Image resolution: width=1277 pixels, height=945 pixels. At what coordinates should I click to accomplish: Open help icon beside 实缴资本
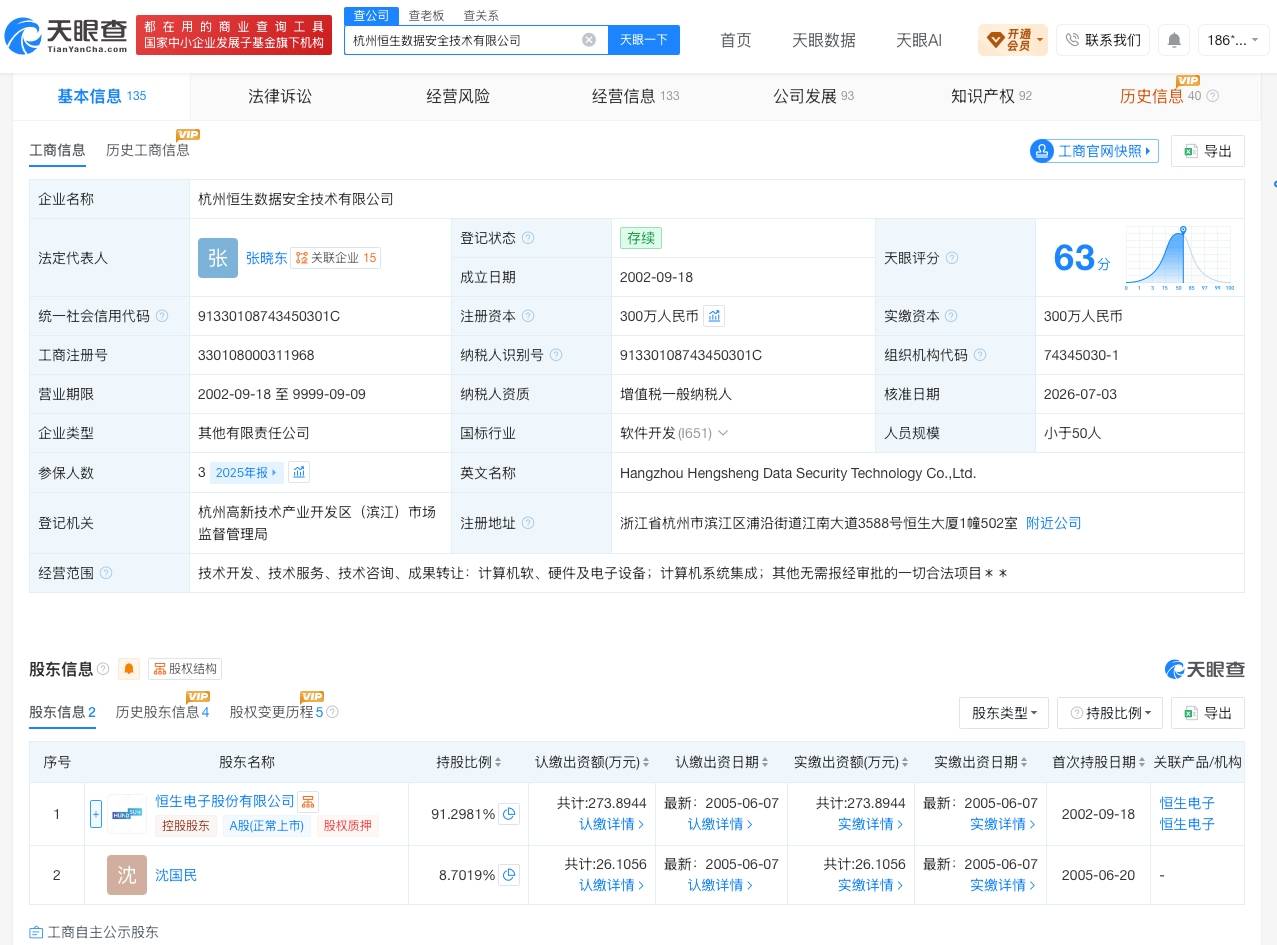click(952, 316)
